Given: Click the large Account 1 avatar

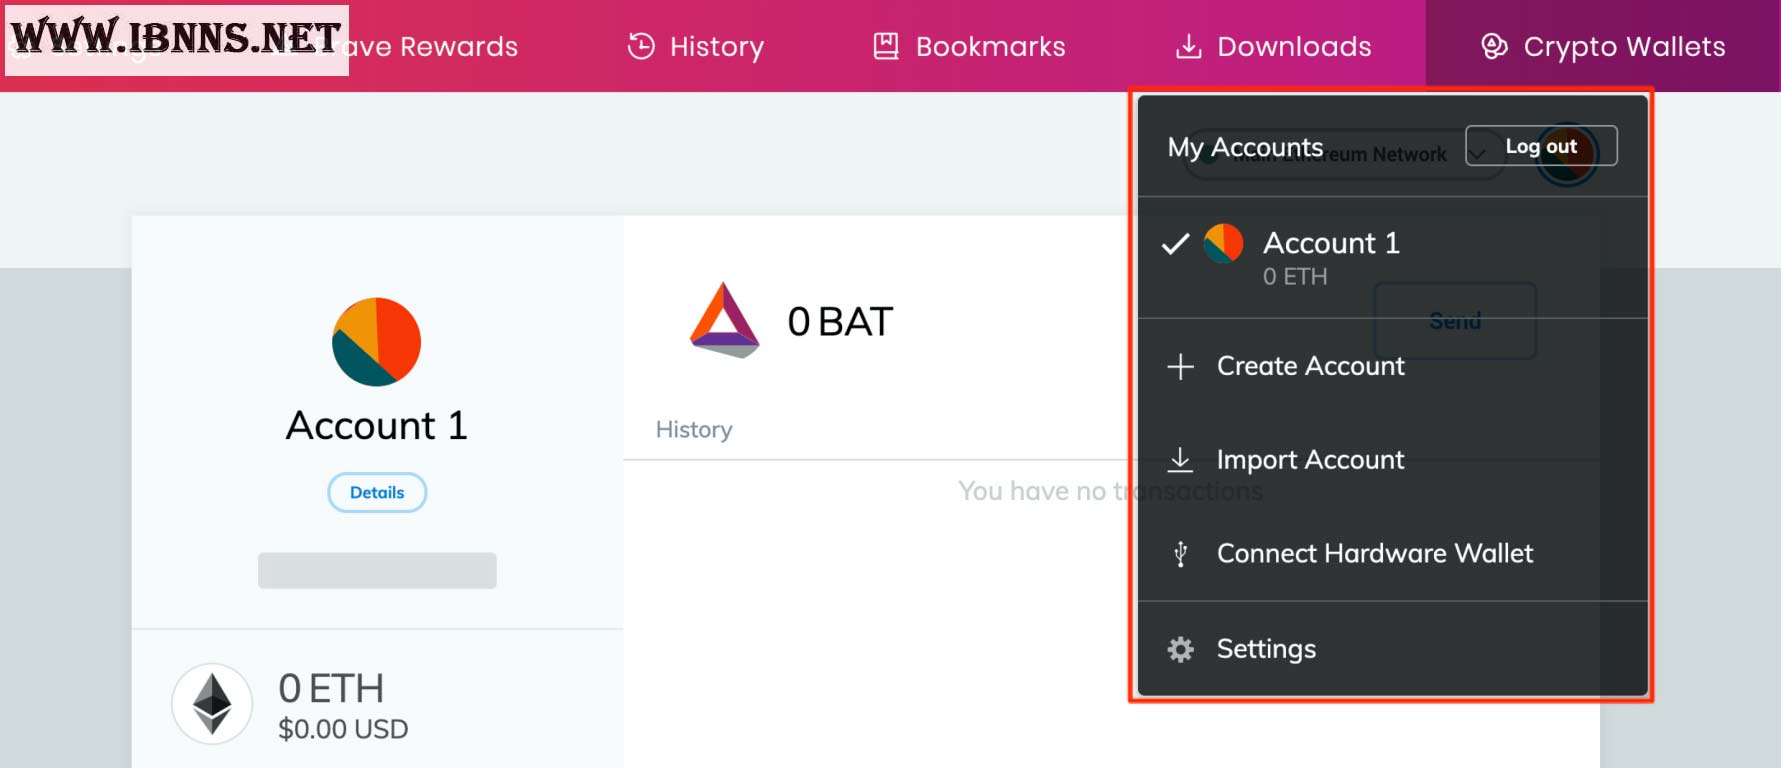Looking at the screenshot, I should (376, 342).
